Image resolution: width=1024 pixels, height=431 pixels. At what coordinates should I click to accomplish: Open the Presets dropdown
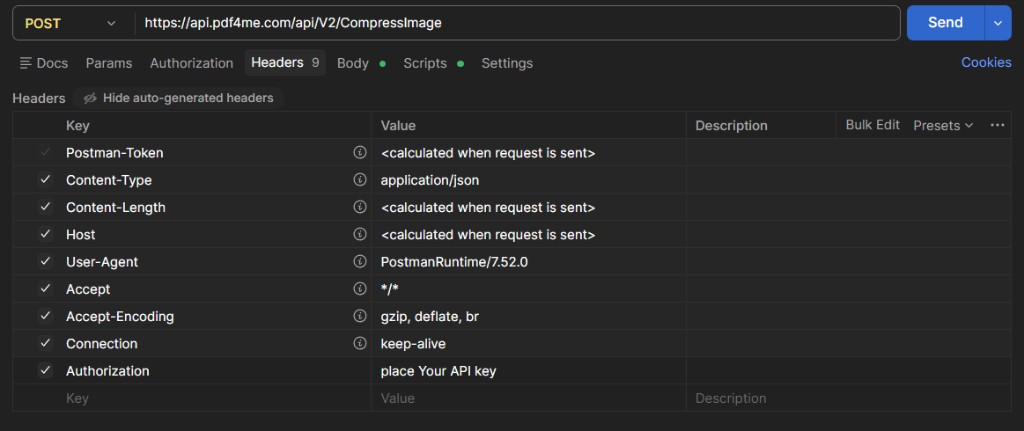pyautogui.click(x=943, y=125)
